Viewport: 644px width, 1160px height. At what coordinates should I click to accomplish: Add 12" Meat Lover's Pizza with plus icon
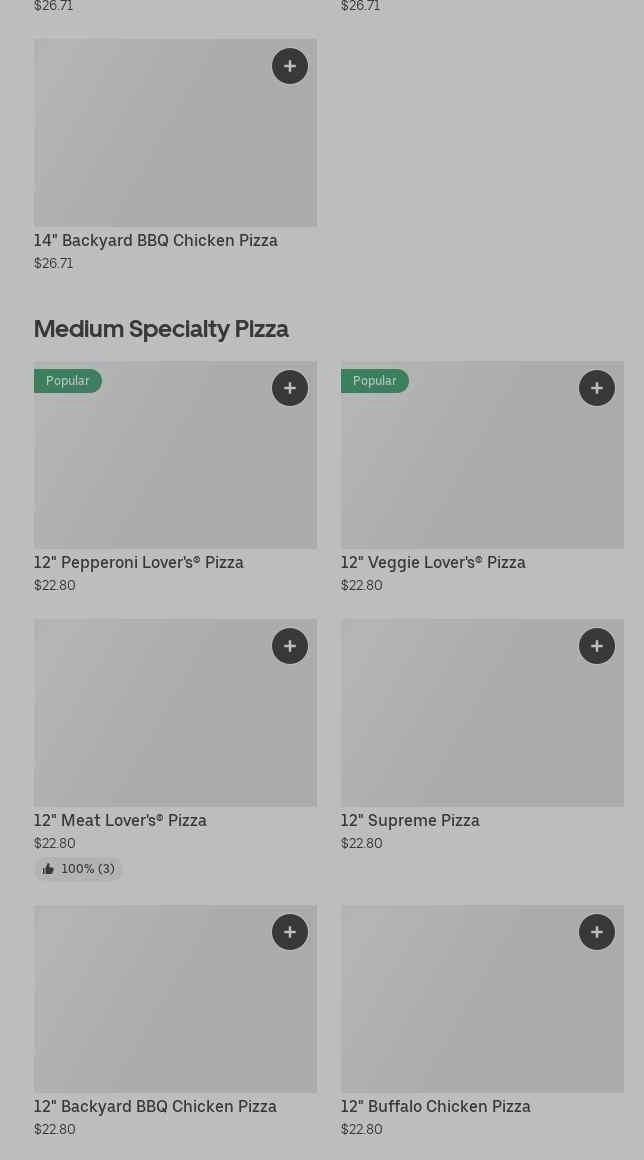[x=290, y=646]
